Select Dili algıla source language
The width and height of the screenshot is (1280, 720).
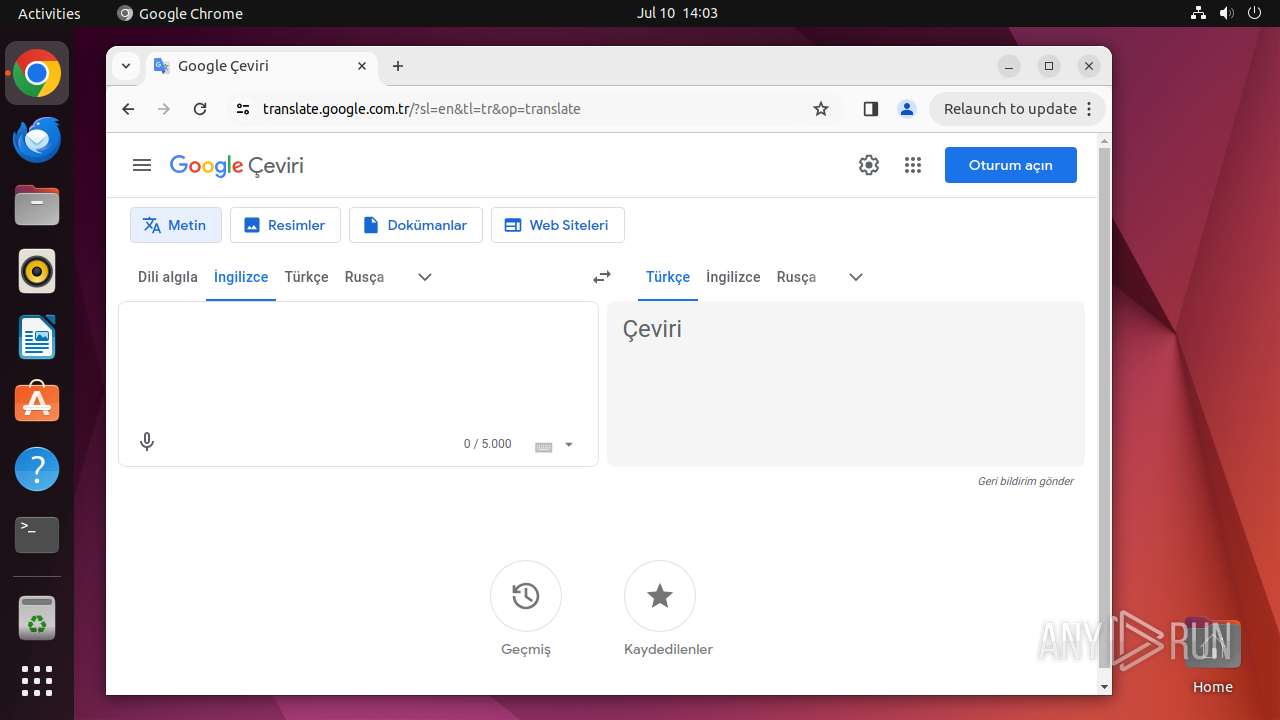(x=168, y=277)
